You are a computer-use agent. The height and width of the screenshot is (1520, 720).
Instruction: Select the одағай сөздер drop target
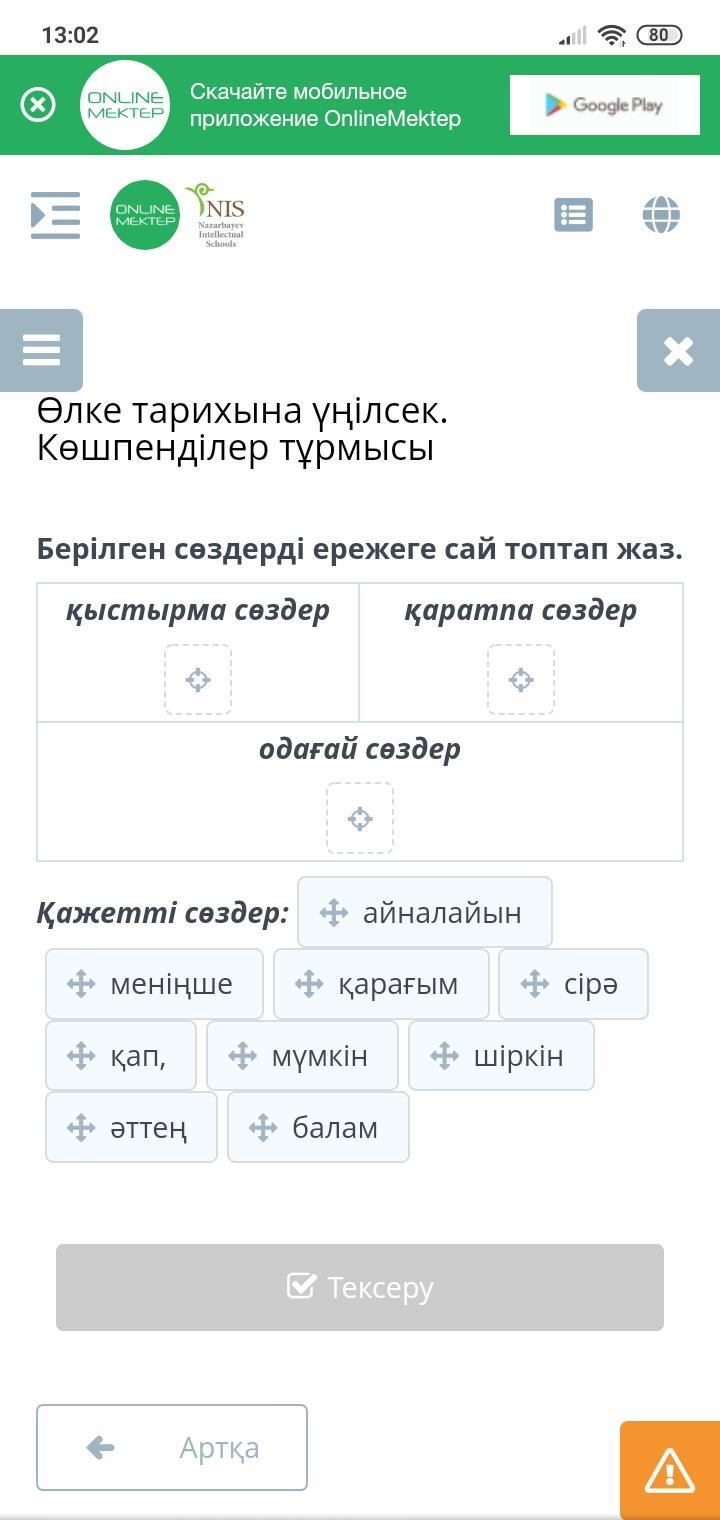[x=360, y=819]
